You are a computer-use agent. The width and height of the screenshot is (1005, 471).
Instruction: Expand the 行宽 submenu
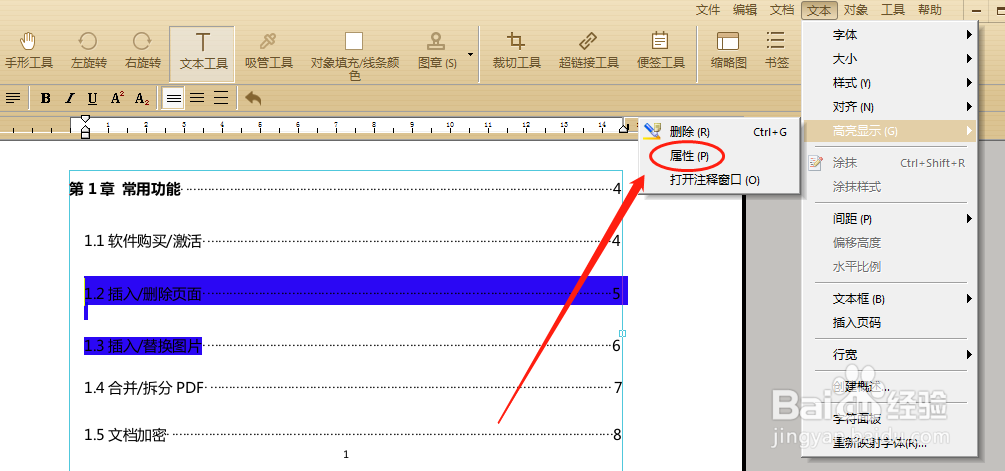(x=889, y=354)
